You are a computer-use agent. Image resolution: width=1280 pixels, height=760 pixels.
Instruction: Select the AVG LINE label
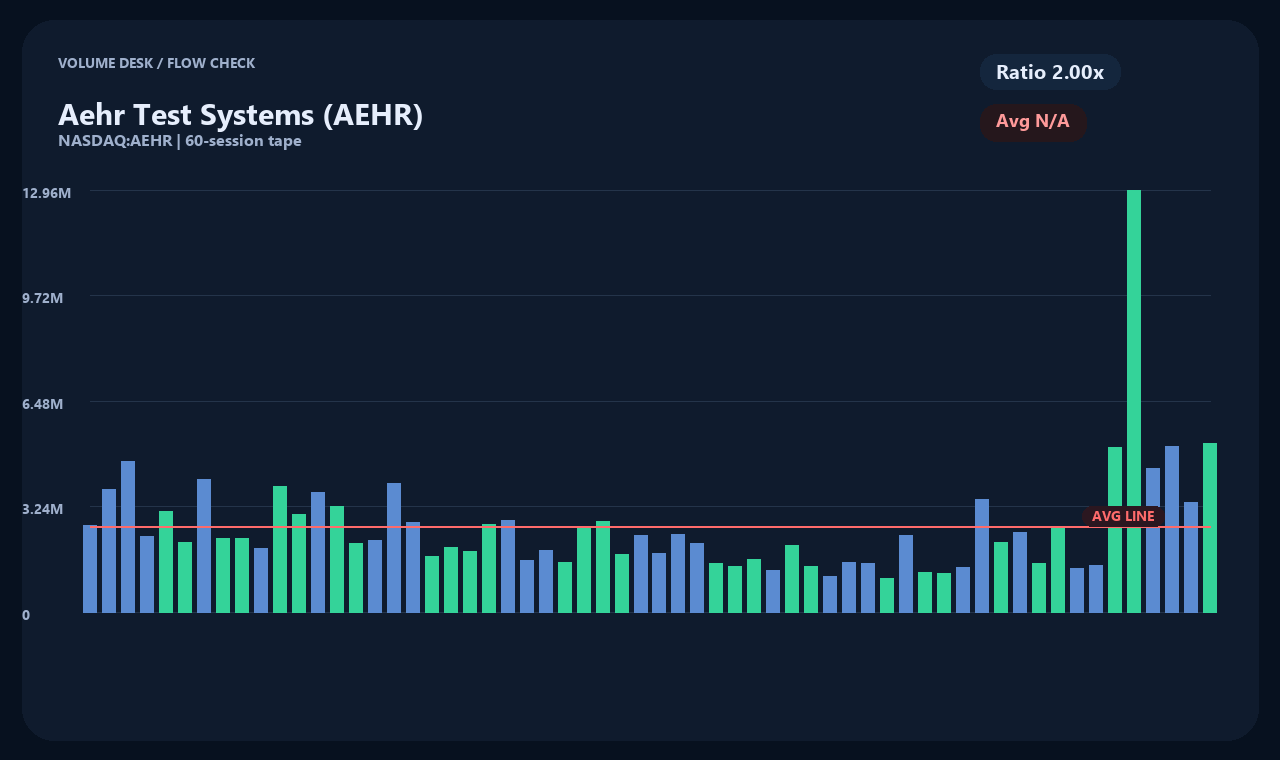coord(1123,516)
